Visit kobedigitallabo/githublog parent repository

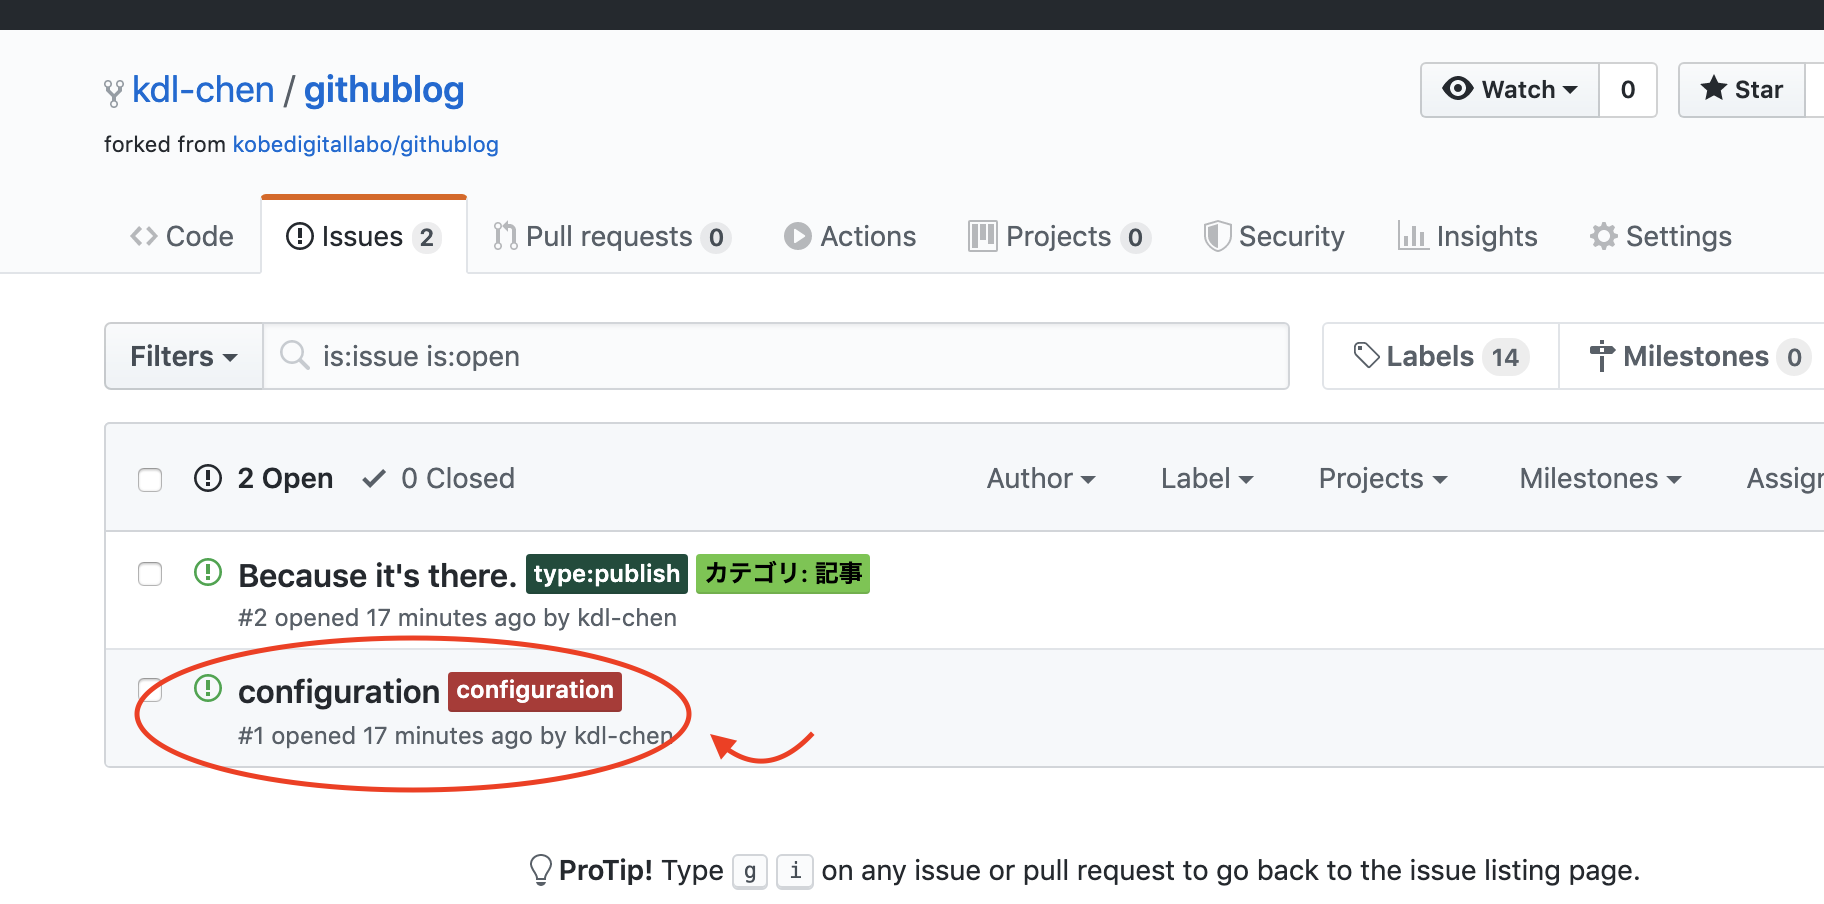pyautogui.click(x=365, y=144)
